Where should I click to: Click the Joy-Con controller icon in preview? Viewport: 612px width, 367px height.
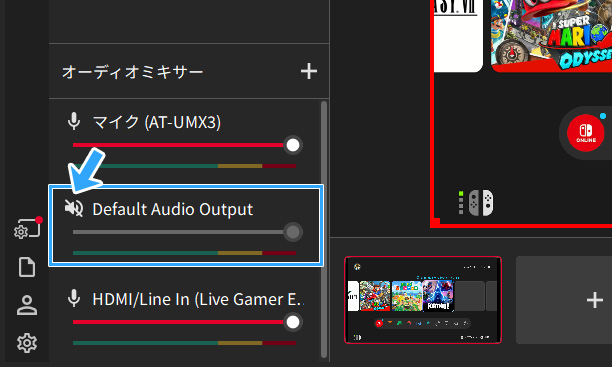click(x=481, y=203)
